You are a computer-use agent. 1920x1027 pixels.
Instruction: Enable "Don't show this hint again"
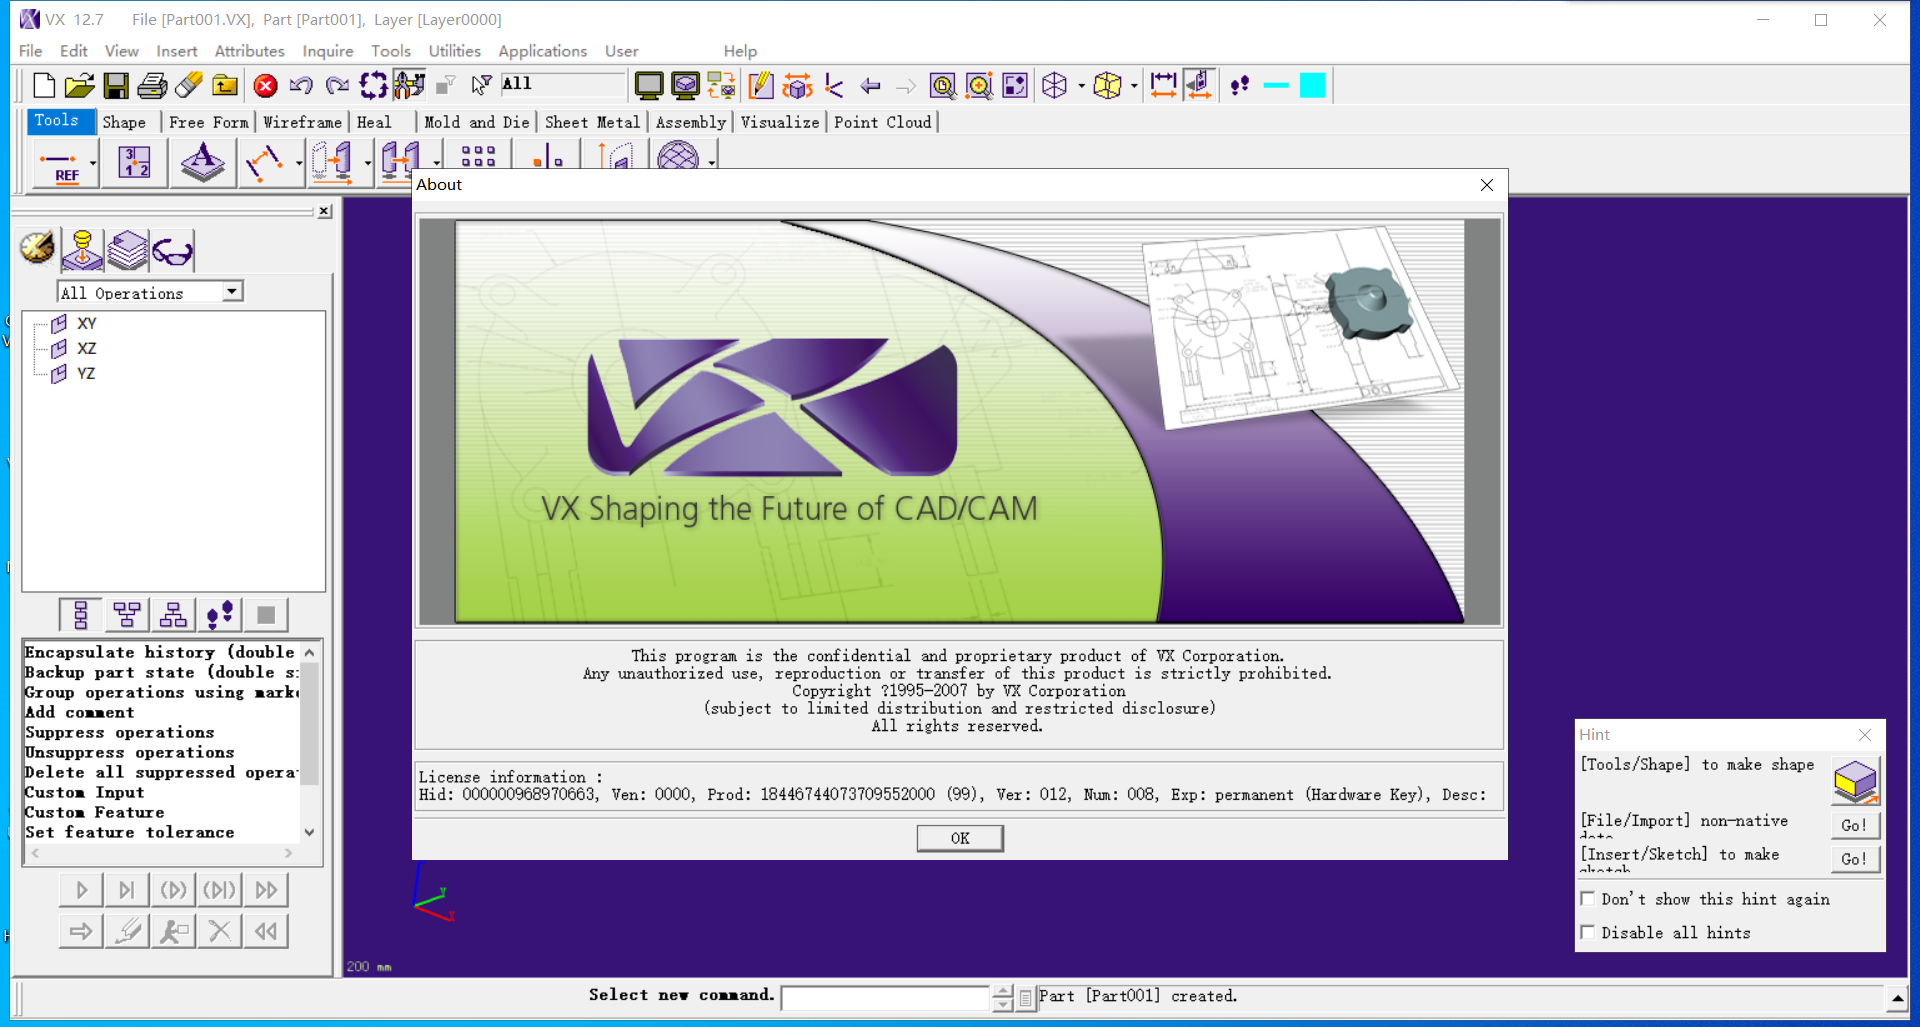tap(1587, 899)
